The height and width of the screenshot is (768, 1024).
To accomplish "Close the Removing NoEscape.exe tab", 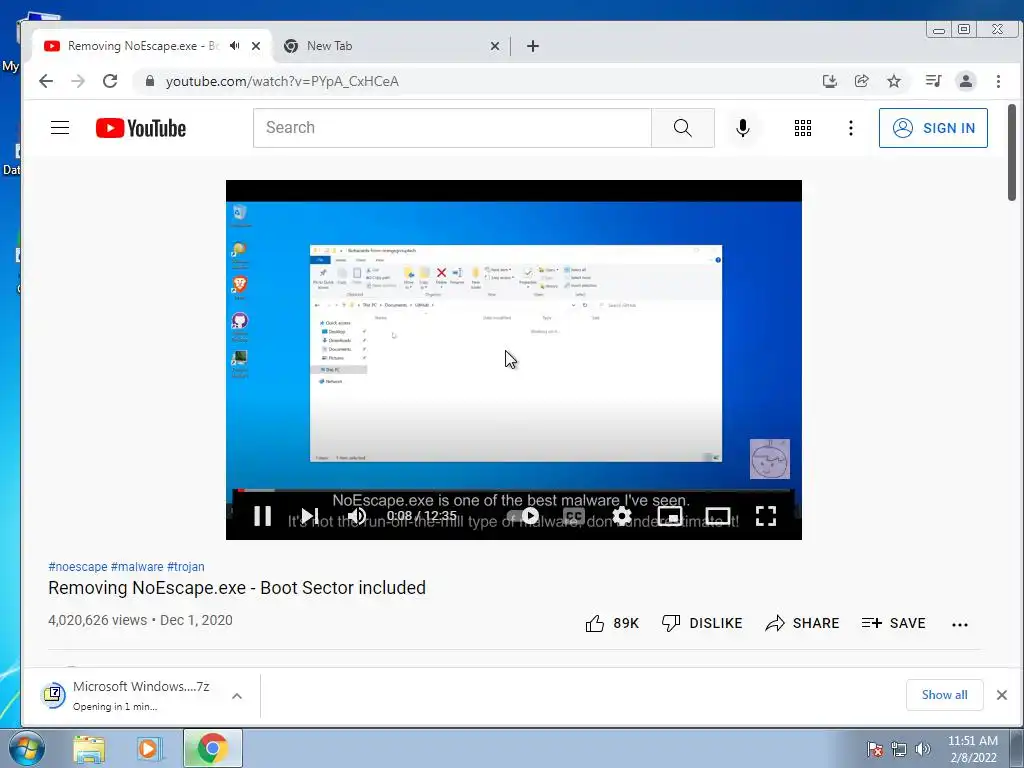I will pyautogui.click(x=256, y=46).
